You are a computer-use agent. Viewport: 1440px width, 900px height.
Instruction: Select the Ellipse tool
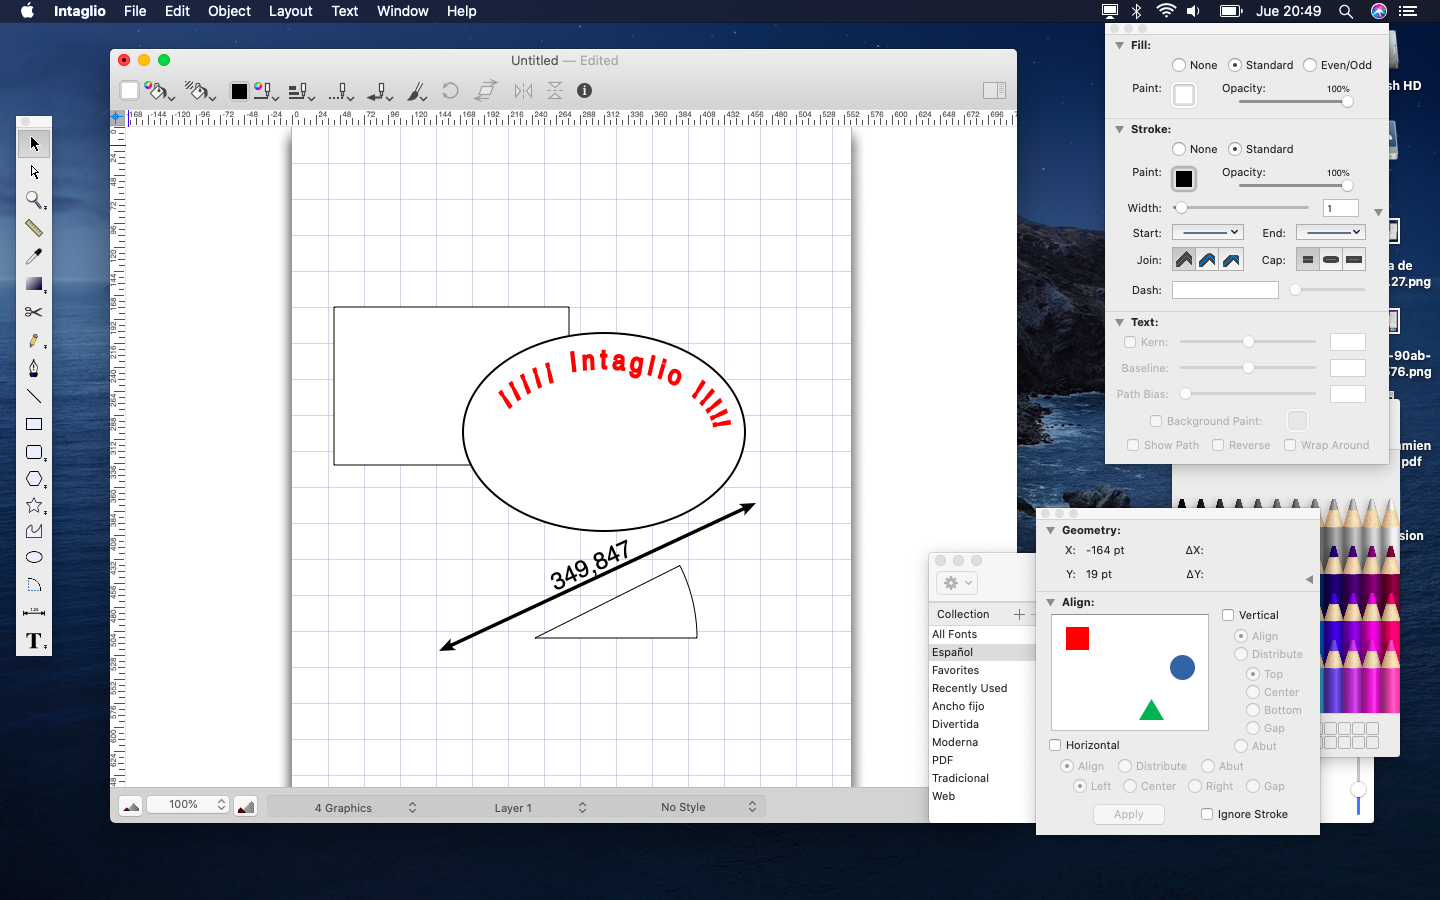pyautogui.click(x=33, y=557)
